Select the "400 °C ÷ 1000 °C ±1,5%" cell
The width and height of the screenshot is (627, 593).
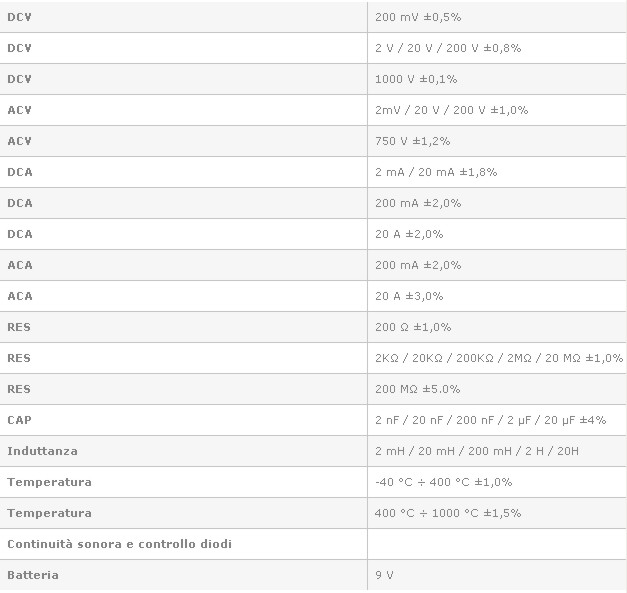point(448,513)
